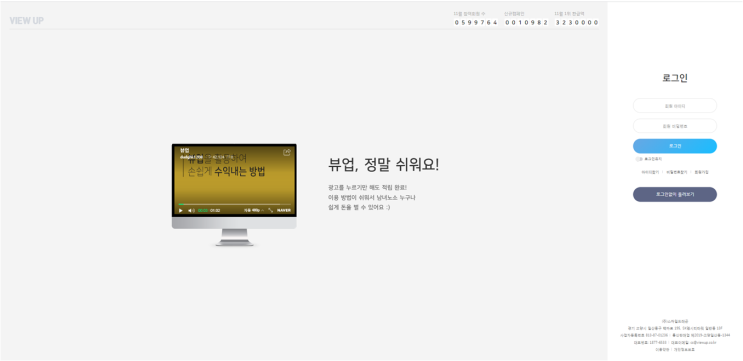Play the video in the monitor
Viewport: 743px width, 361px height.
point(181,210)
